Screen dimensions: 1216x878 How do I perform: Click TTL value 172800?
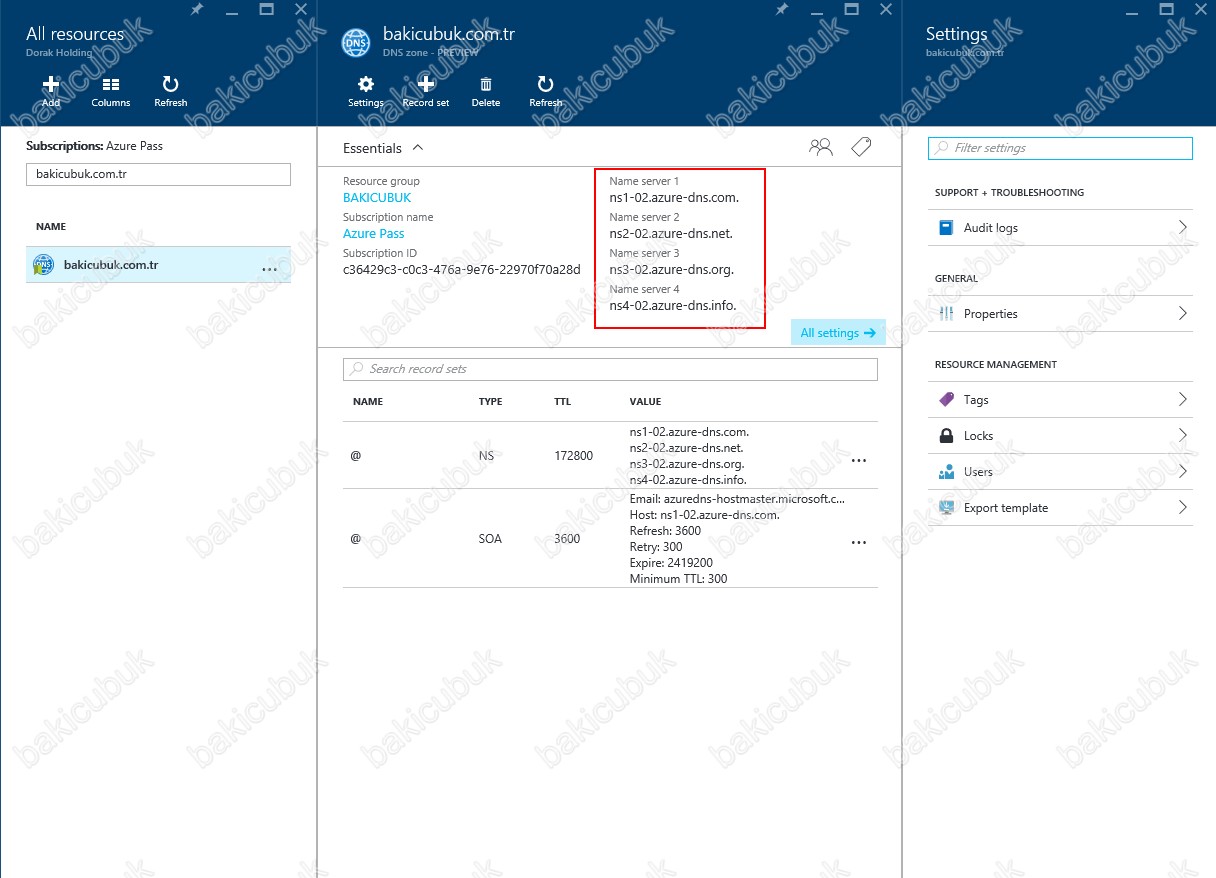point(573,456)
